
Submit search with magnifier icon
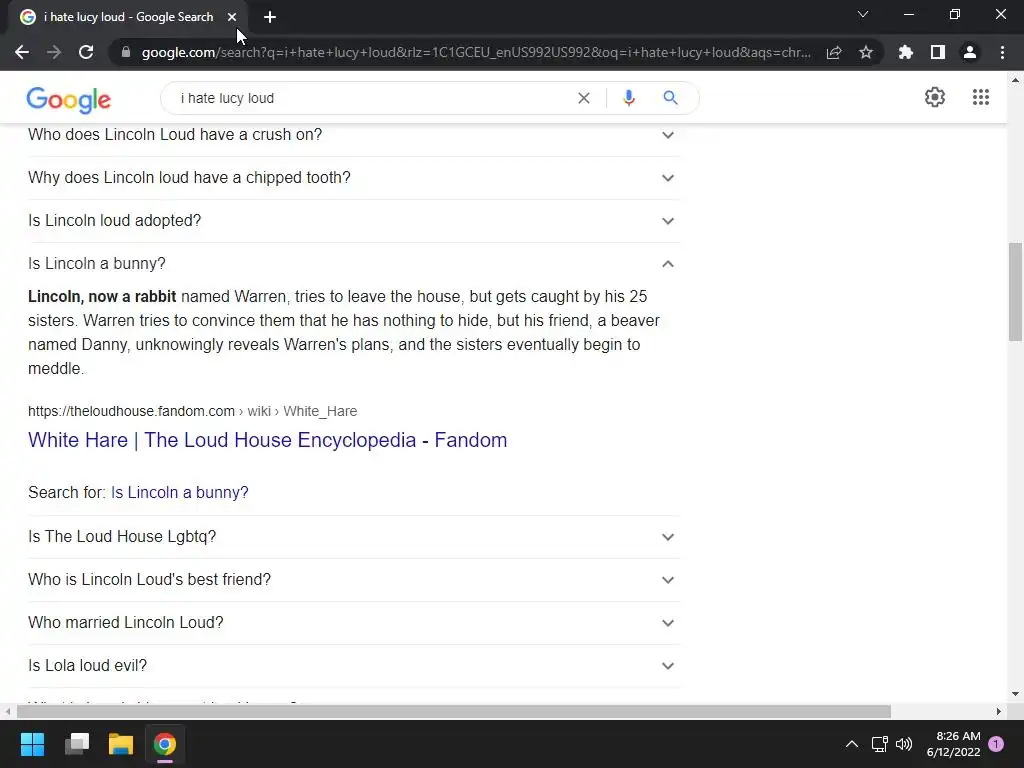click(x=670, y=98)
